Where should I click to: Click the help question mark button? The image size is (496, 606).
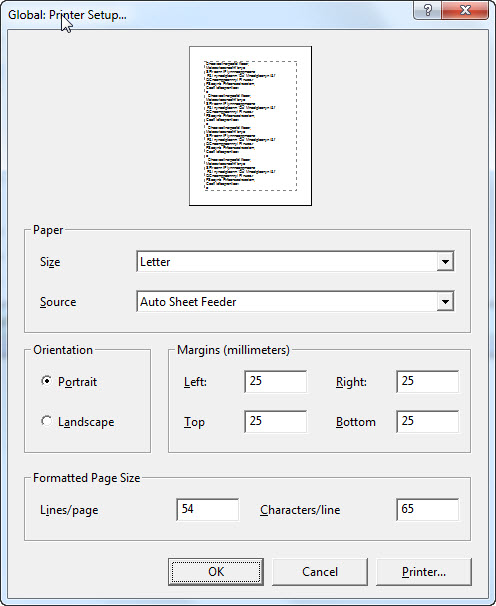pyautogui.click(x=427, y=10)
